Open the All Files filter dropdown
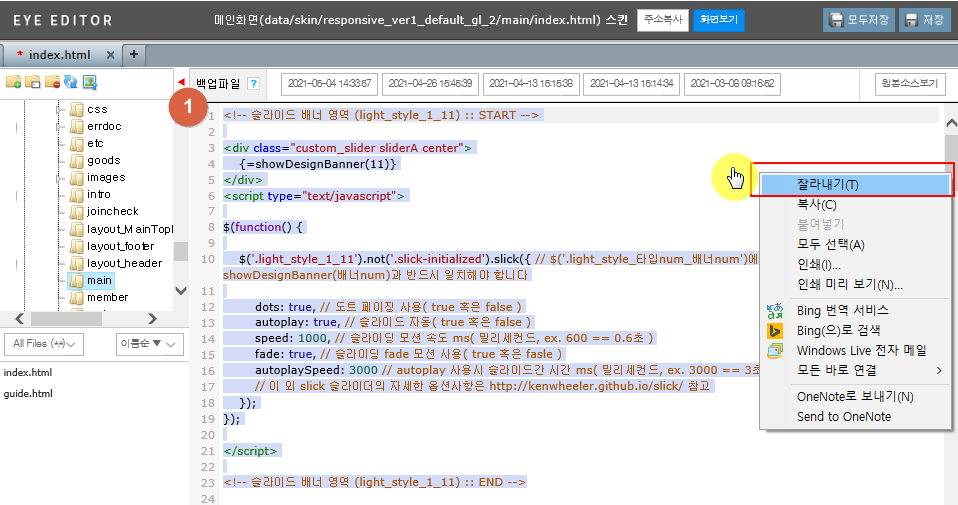Image resolution: width=958 pixels, height=505 pixels. pyautogui.click(x=44, y=344)
